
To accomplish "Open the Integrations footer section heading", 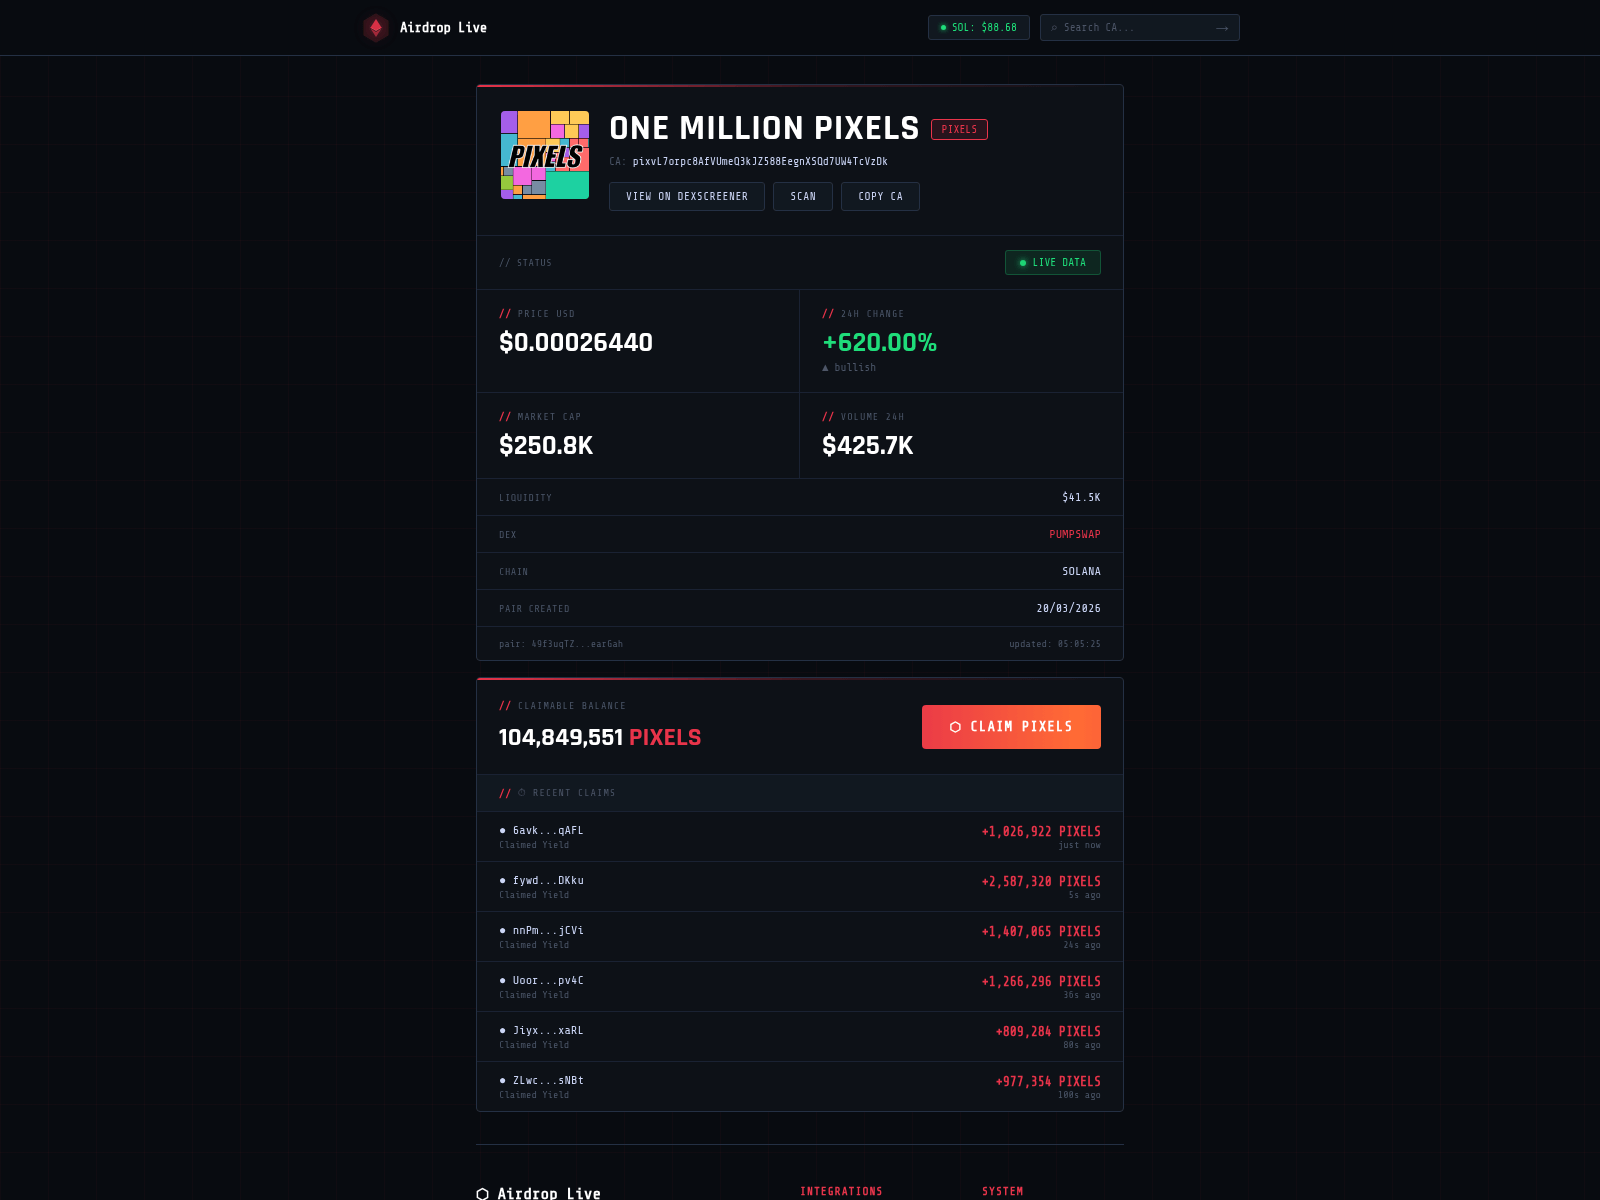I will 841,1192.
